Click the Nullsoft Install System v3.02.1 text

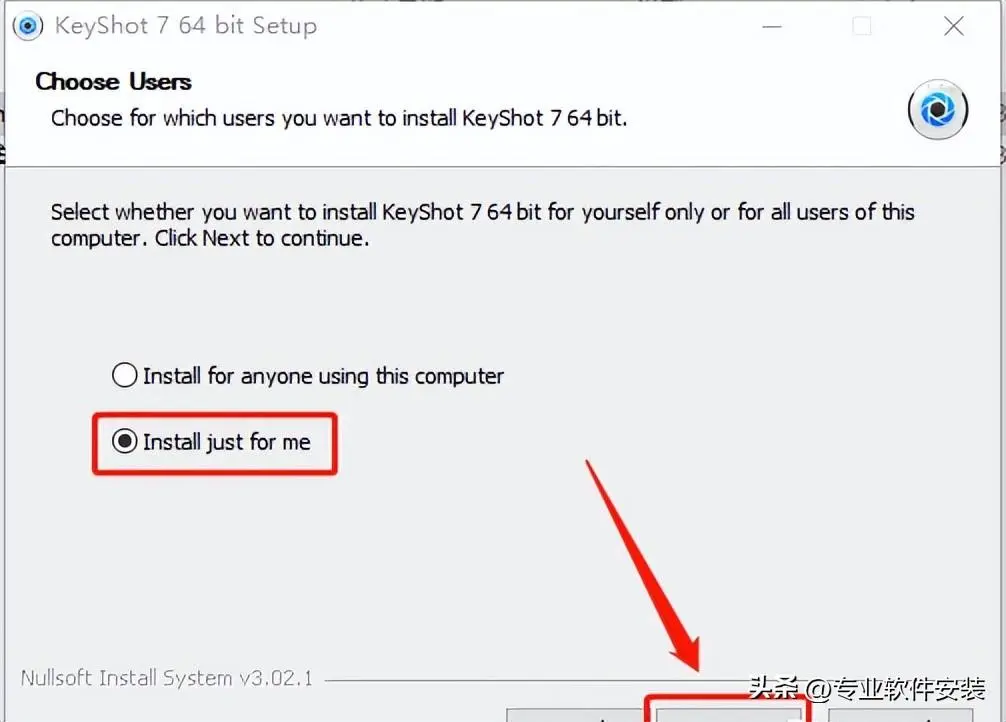167,678
